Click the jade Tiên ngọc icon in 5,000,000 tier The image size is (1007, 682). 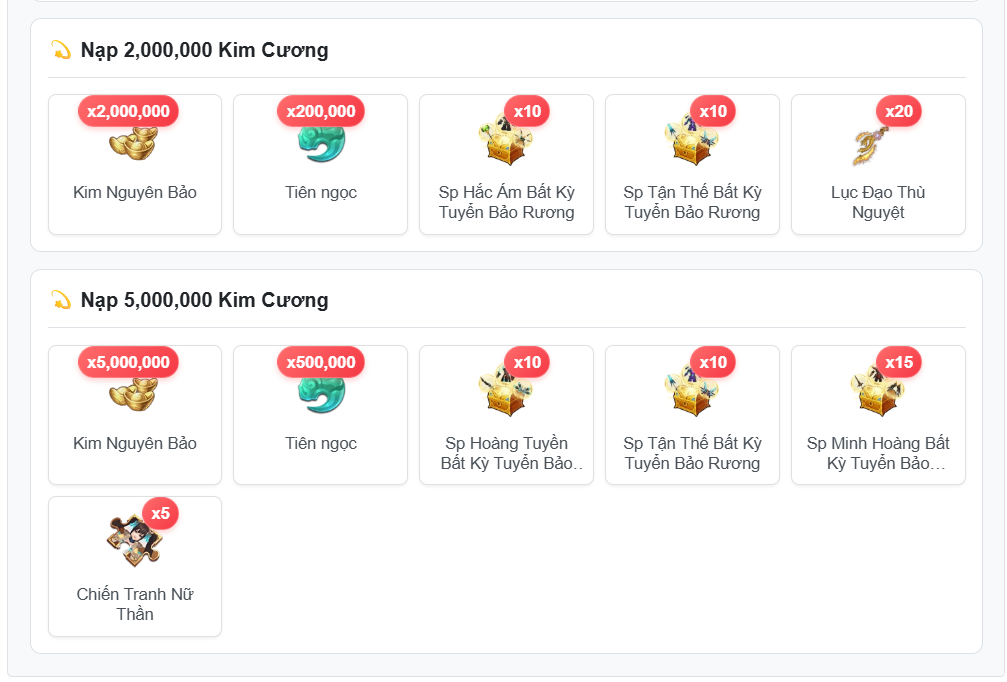click(321, 394)
